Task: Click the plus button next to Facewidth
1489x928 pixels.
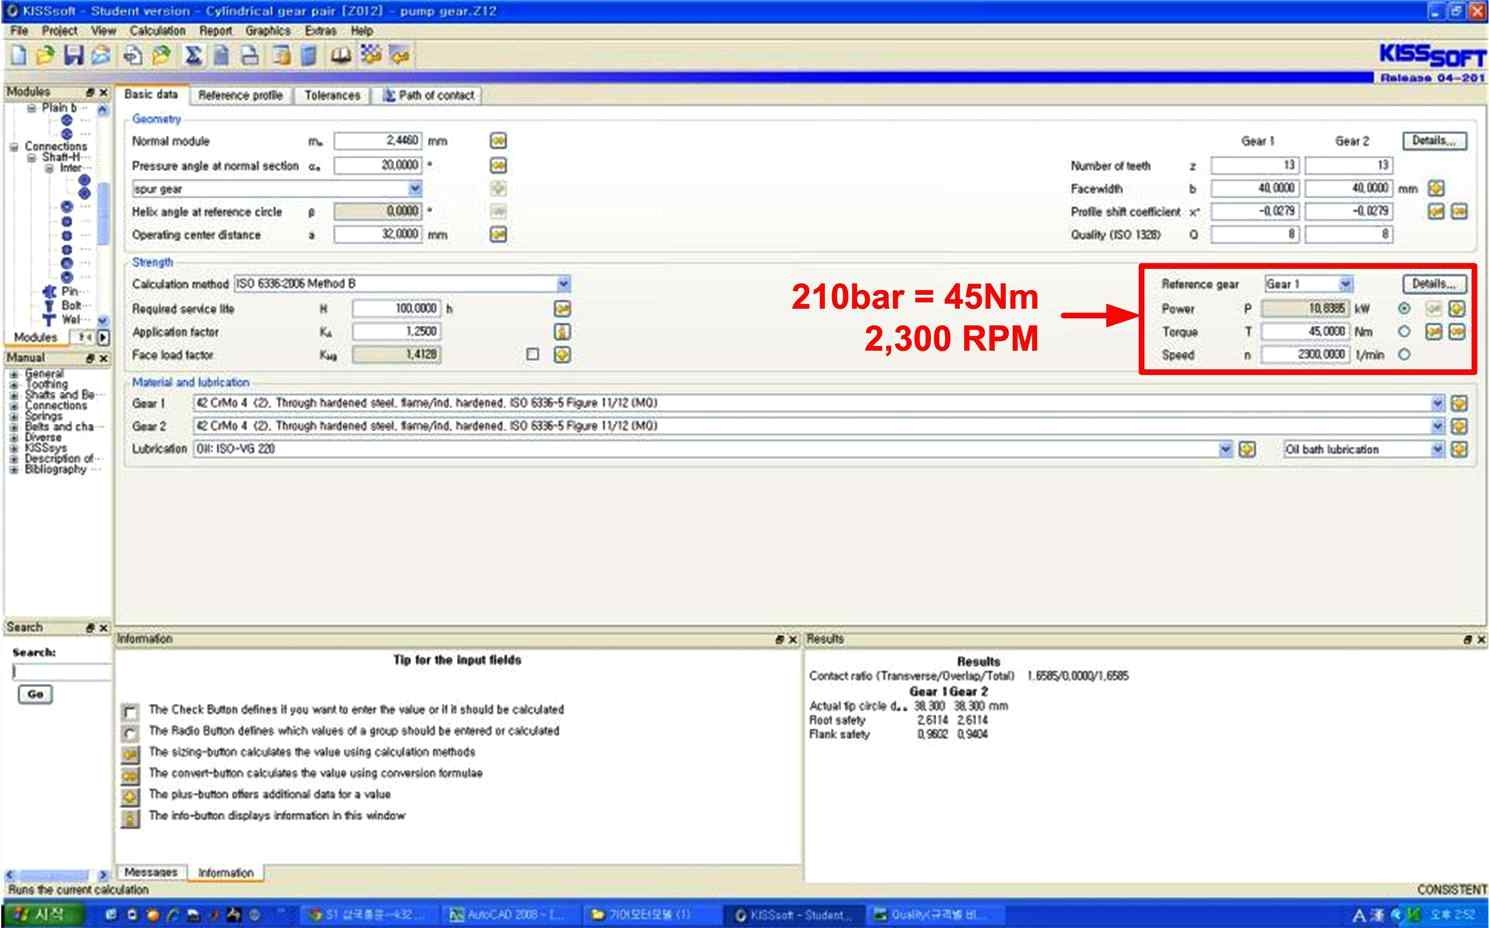Action: point(1436,188)
